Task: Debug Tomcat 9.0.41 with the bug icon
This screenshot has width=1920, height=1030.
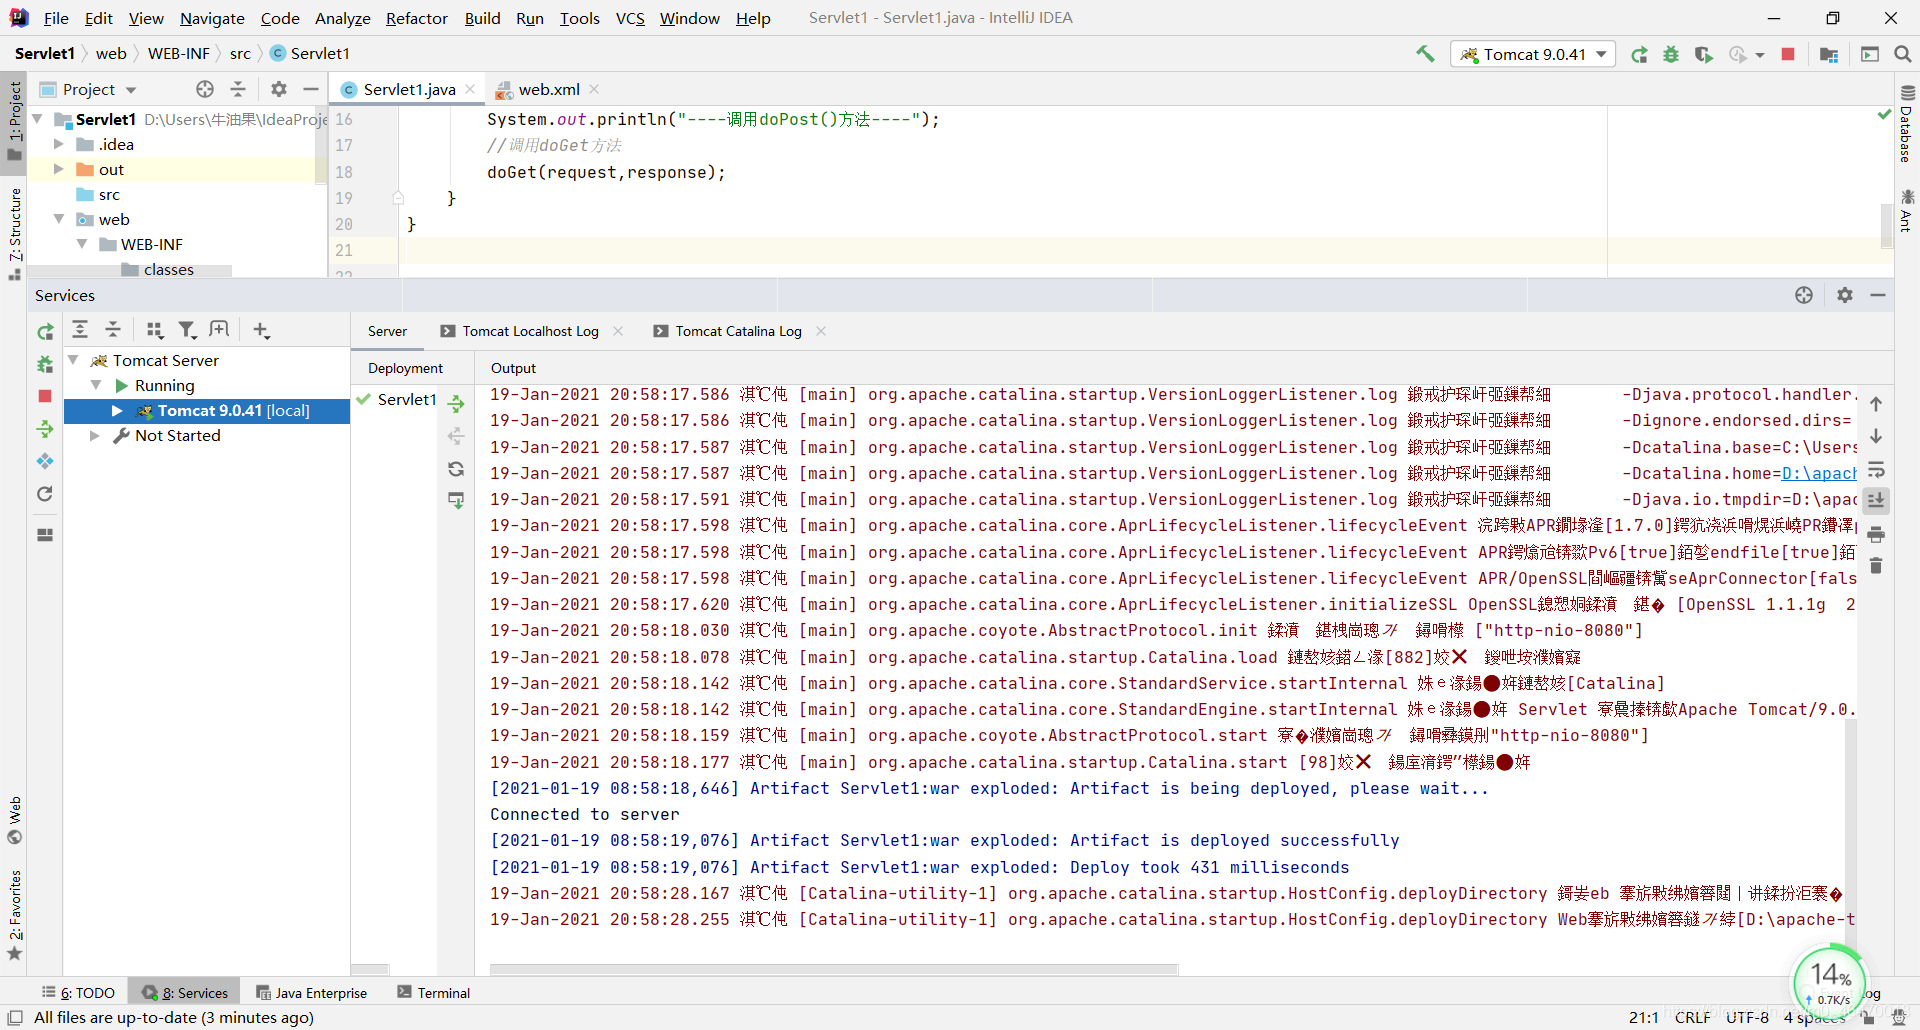Action: 1671,54
